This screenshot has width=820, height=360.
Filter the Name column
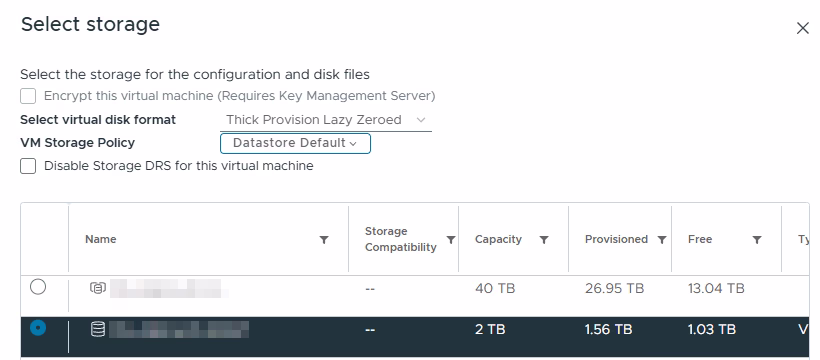pyautogui.click(x=324, y=240)
